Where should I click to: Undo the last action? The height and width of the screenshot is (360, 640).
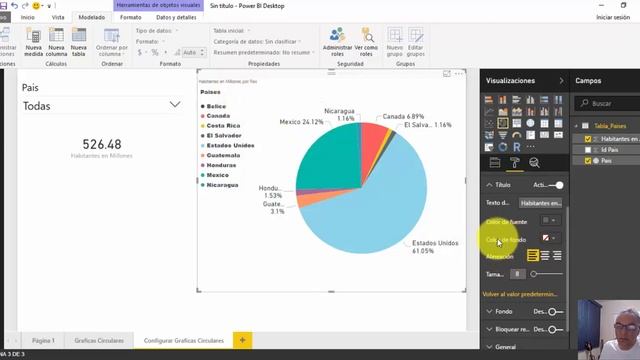15,6
